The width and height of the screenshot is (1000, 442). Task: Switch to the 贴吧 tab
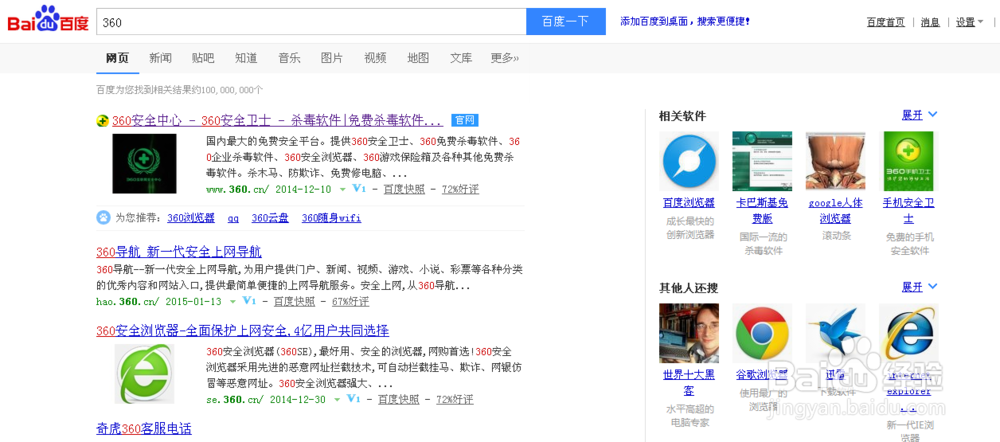(x=203, y=58)
